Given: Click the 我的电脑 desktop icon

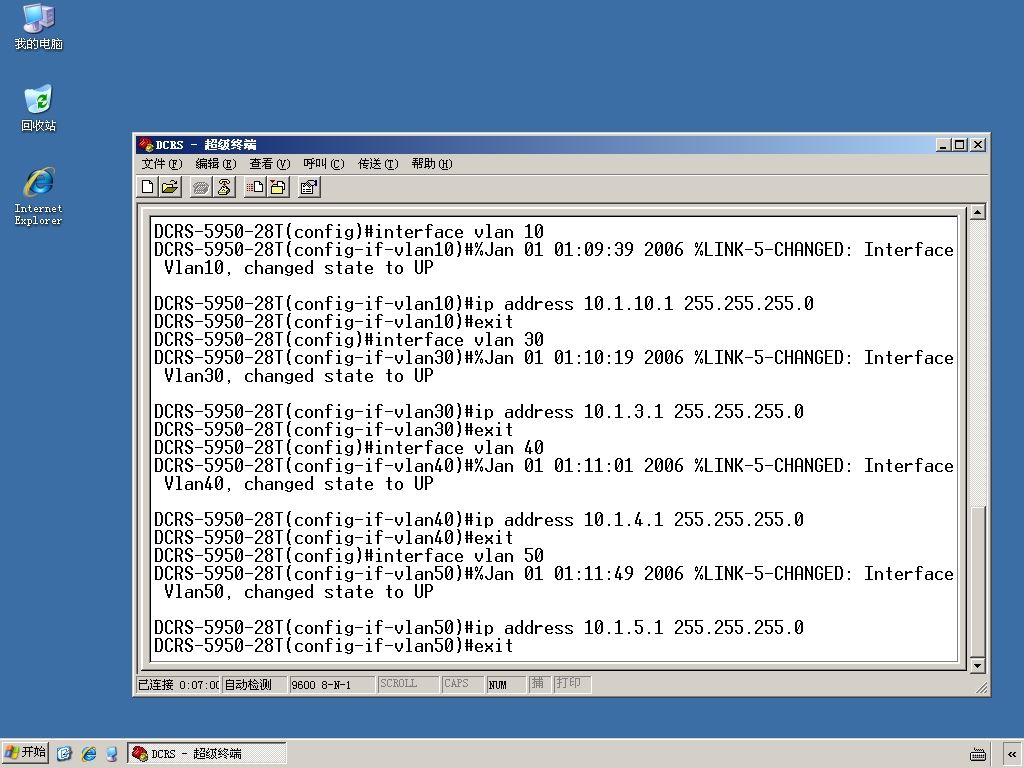Looking at the screenshot, I should click(39, 27).
